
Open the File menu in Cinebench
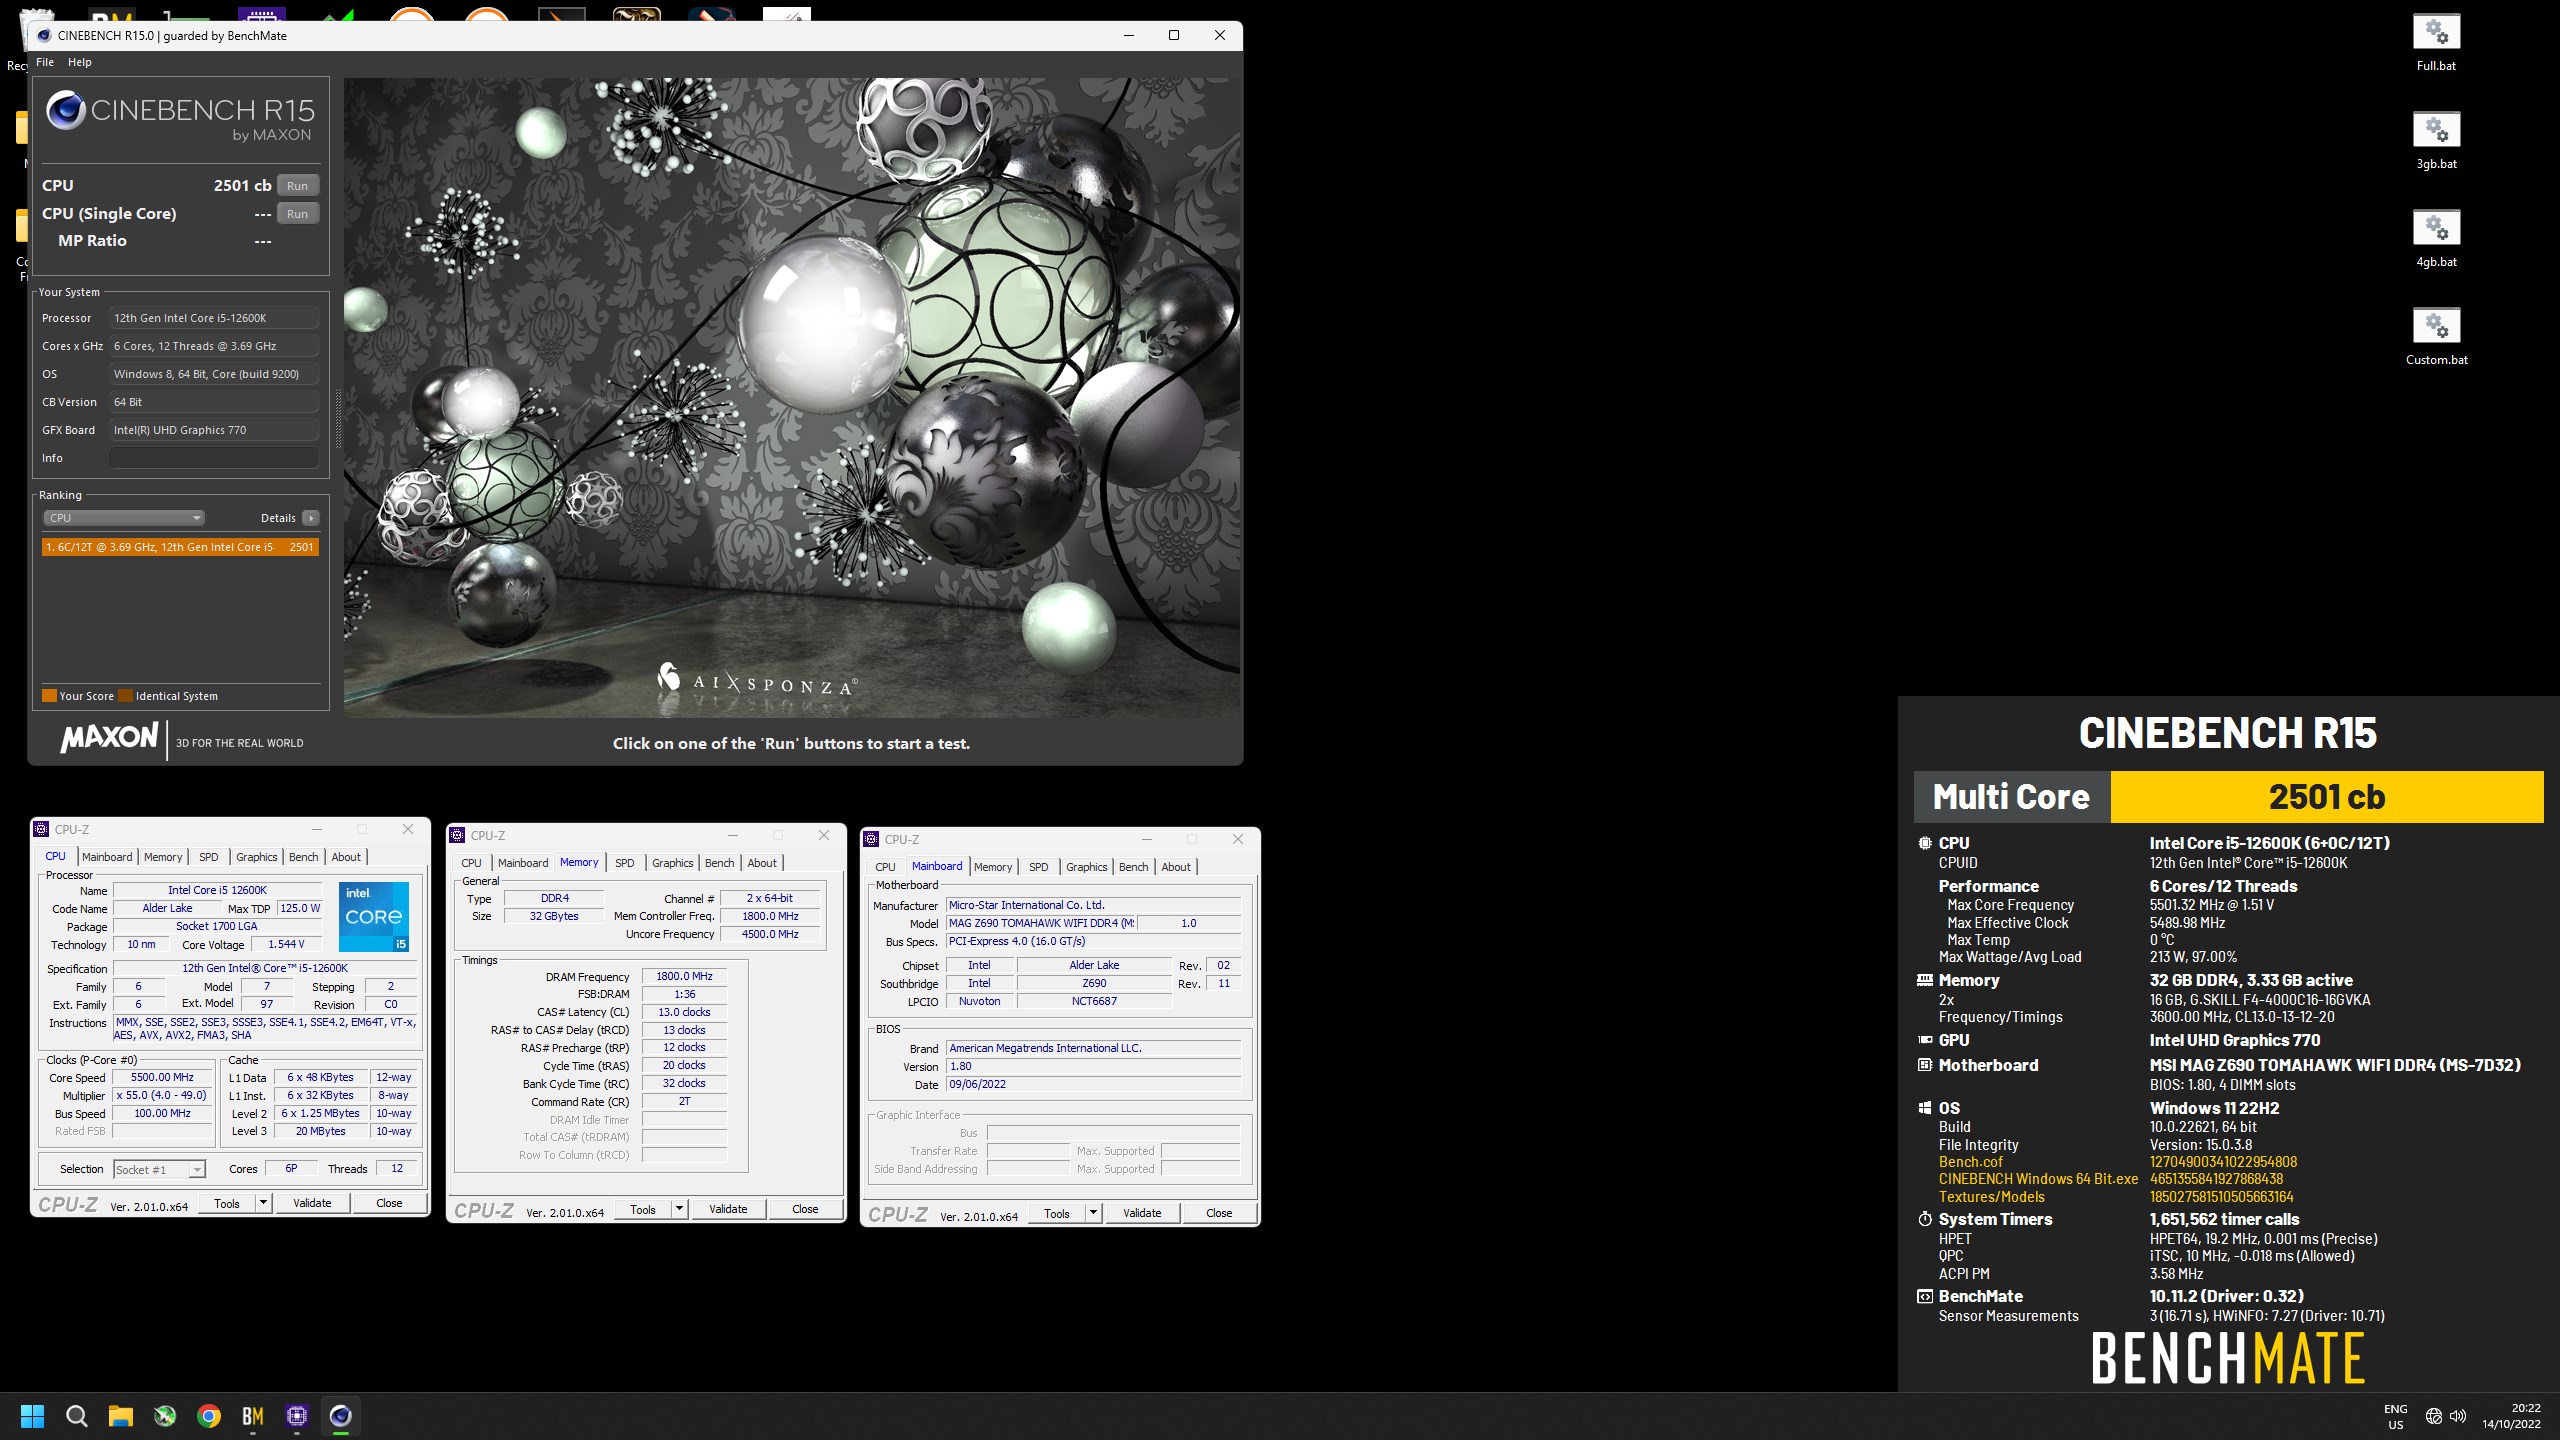pos(45,62)
